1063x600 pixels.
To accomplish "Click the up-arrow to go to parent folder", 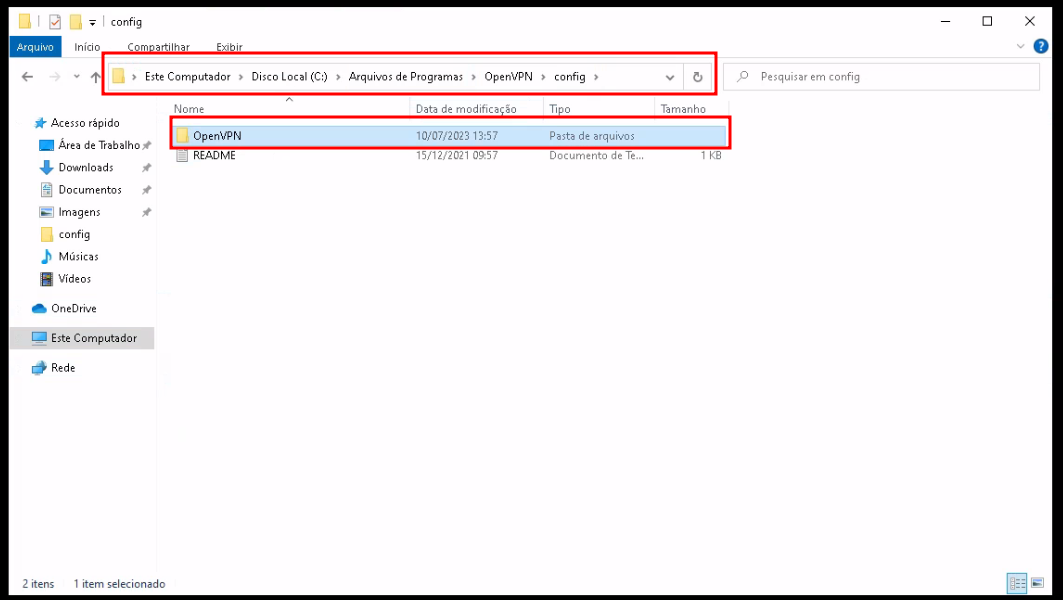I will [x=96, y=77].
